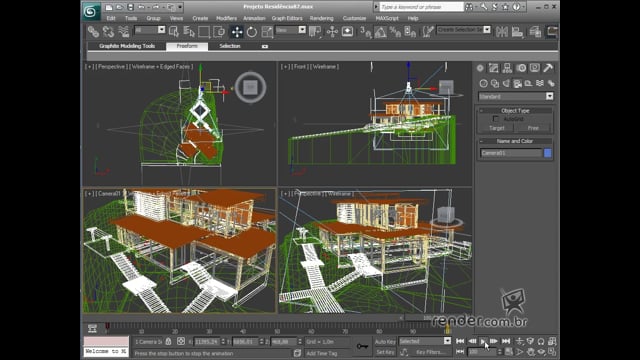Screen dimensions: 640x360
Task: Open the Create Selection Set dropdown
Action: [x=487, y=30]
